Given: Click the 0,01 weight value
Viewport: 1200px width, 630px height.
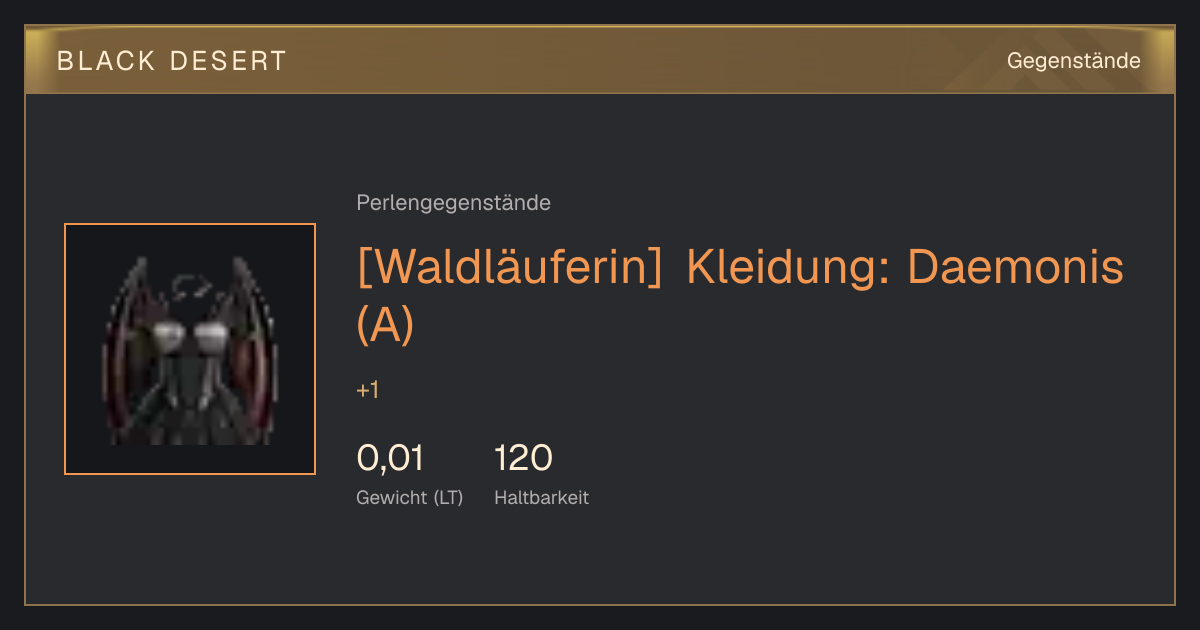Looking at the screenshot, I should click(390, 458).
